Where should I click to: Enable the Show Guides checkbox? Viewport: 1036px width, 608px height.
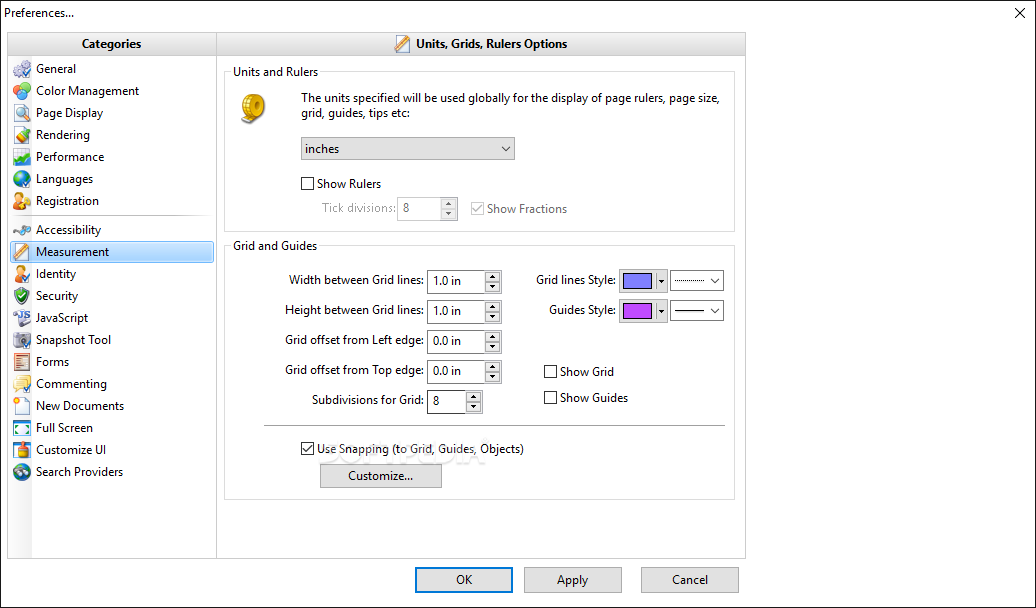pyautogui.click(x=550, y=398)
